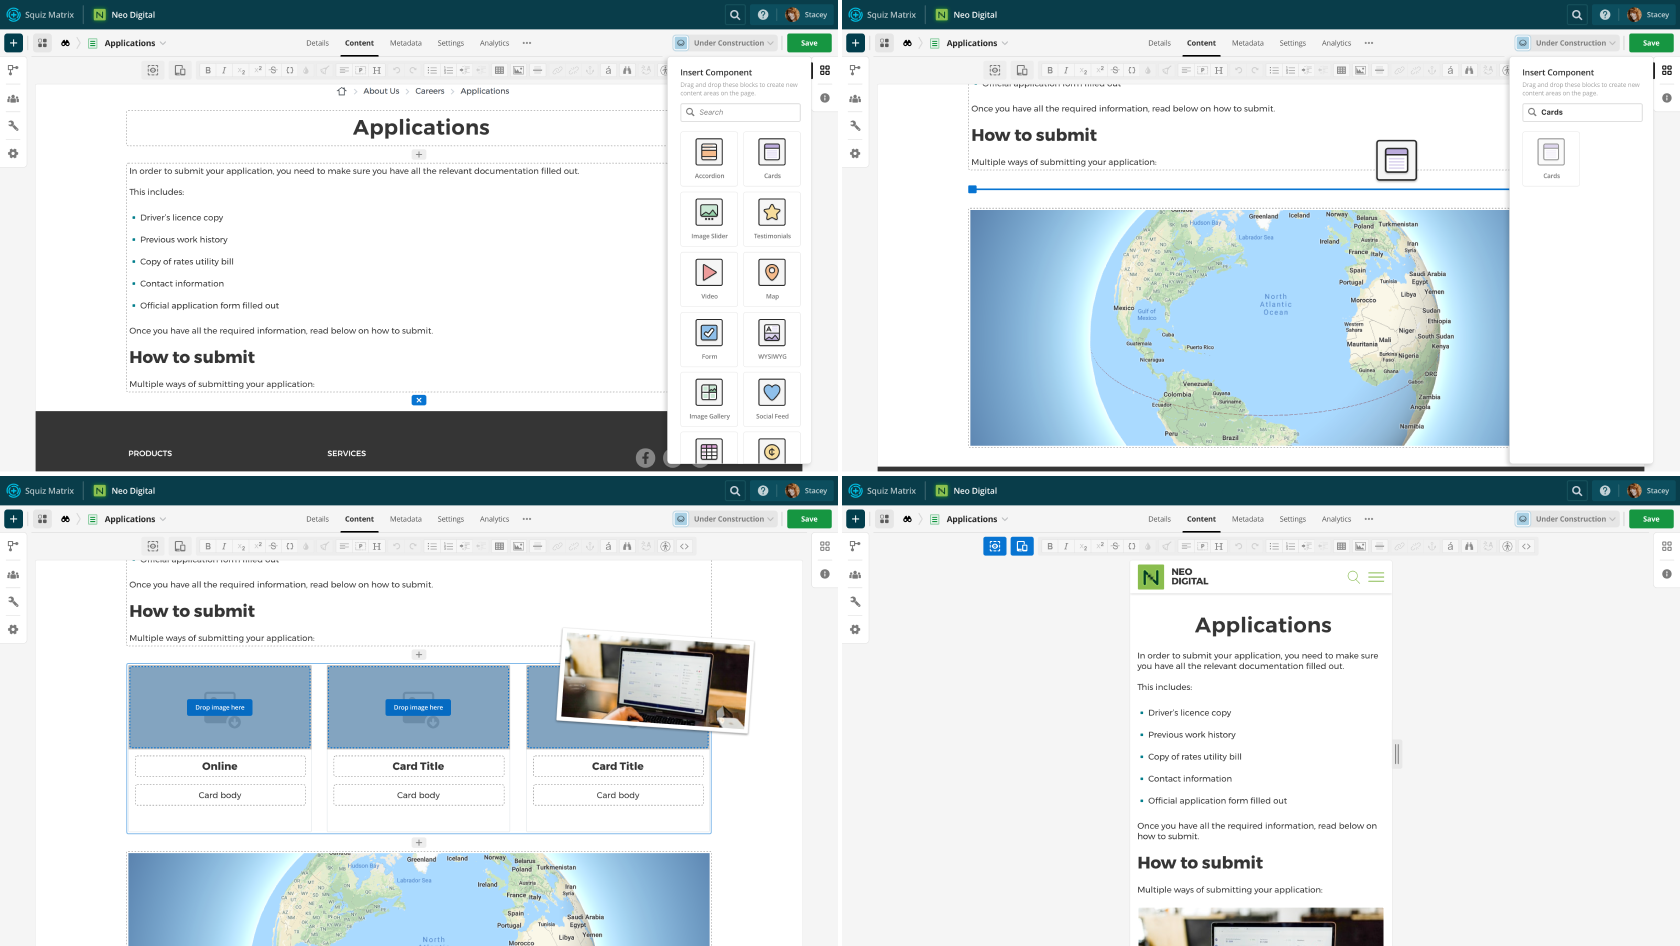Screen dimensions: 1680x946
Task: Select the Social Feed heart component
Action: (772, 397)
